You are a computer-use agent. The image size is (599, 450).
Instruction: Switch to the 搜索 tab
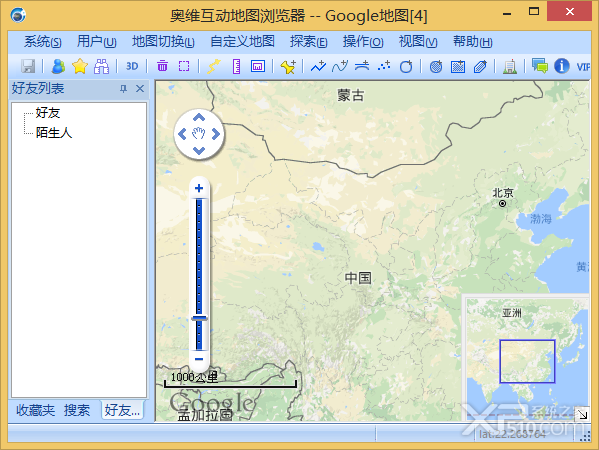point(77,410)
